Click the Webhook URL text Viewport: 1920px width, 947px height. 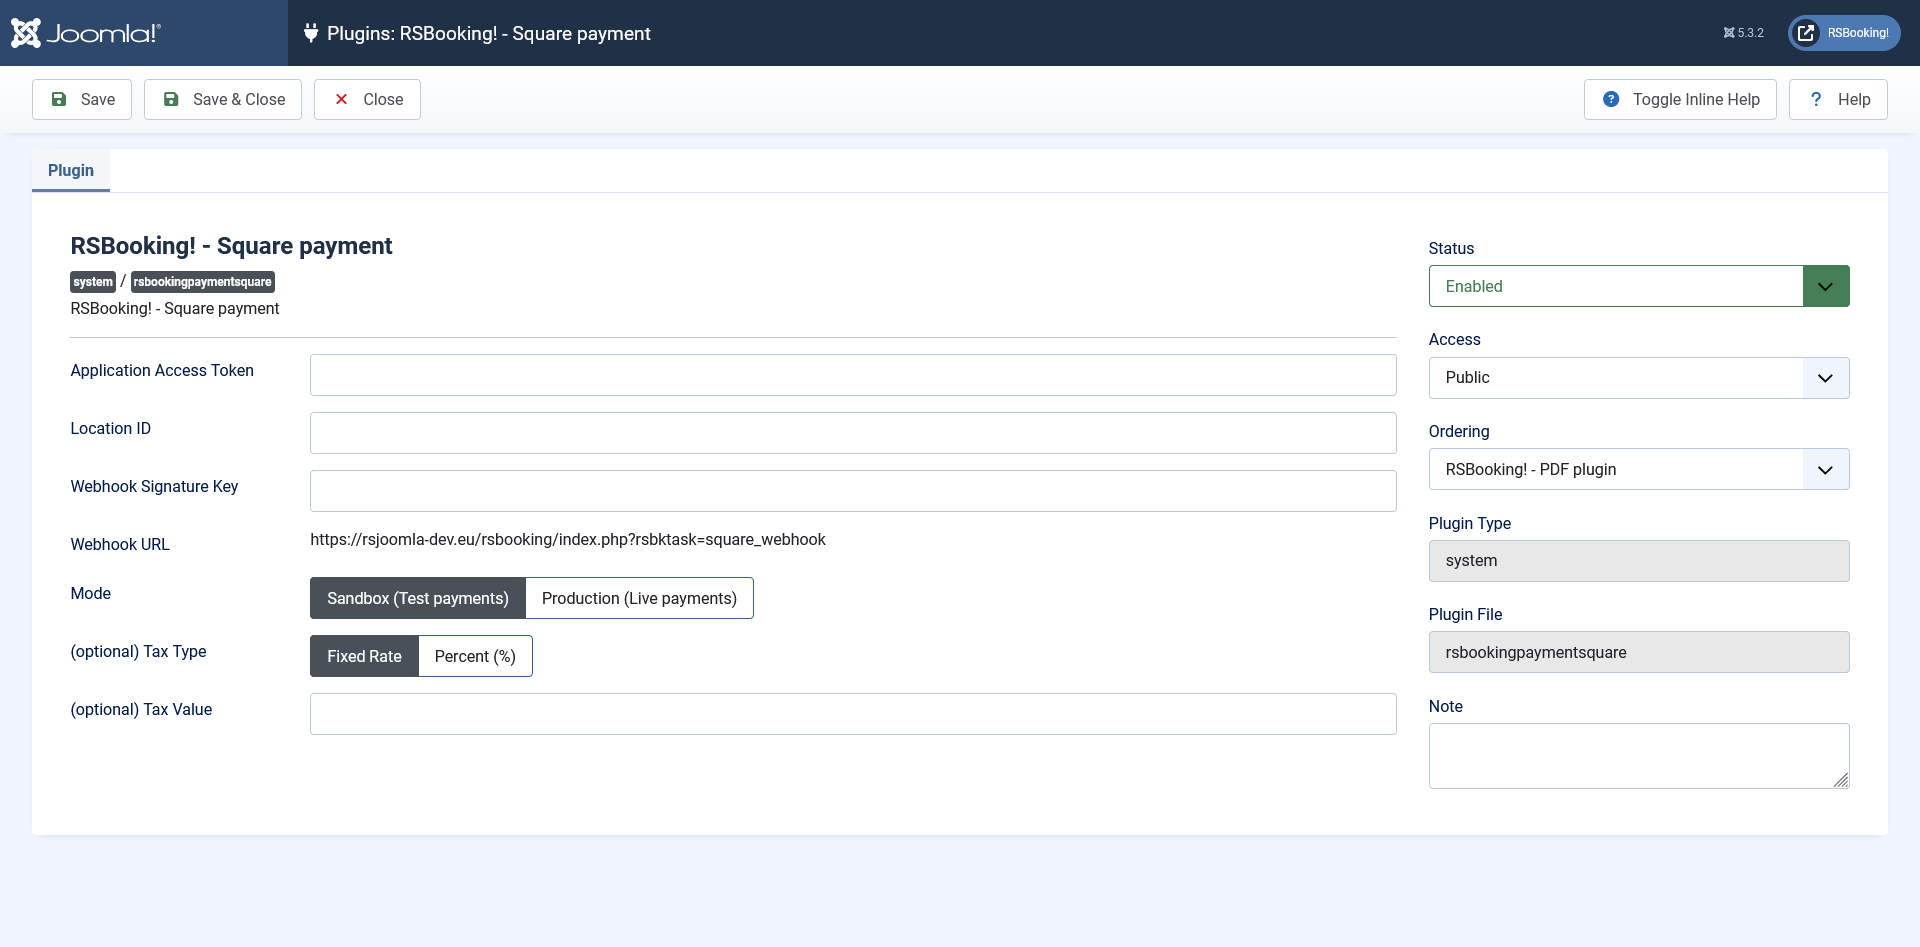[x=568, y=540]
